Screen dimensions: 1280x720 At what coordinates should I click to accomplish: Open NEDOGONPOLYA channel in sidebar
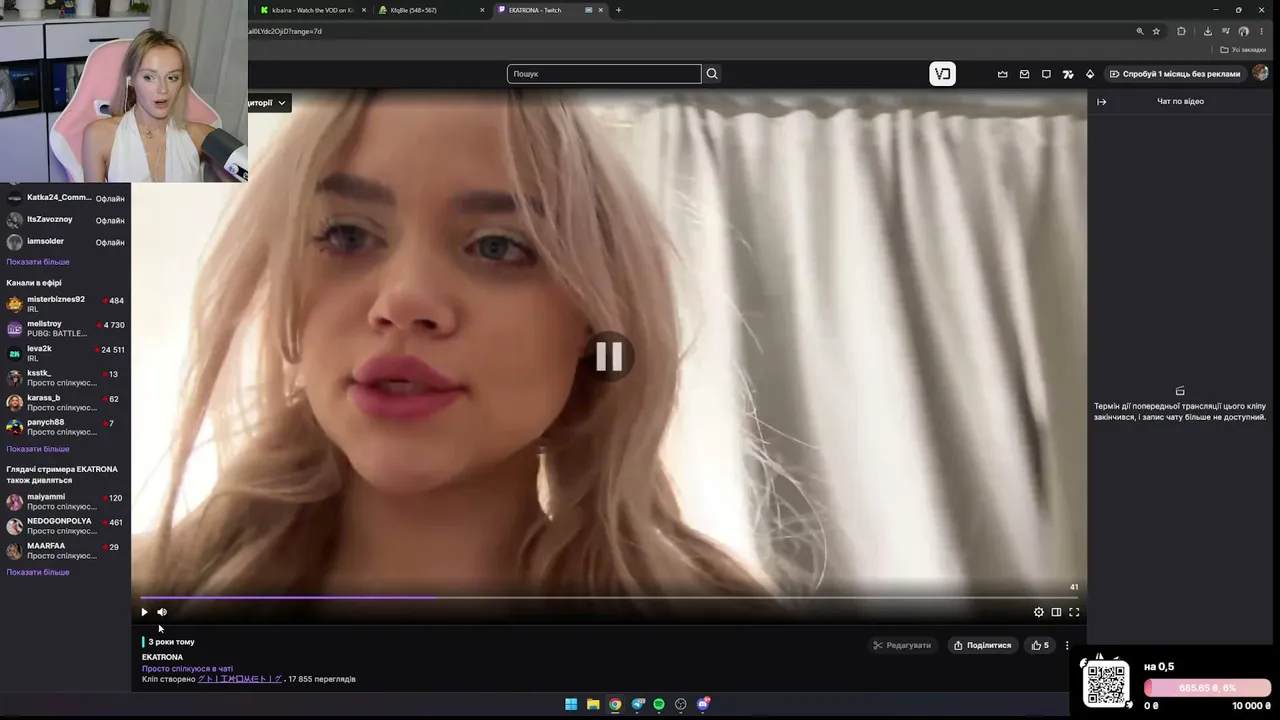pos(65,526)
